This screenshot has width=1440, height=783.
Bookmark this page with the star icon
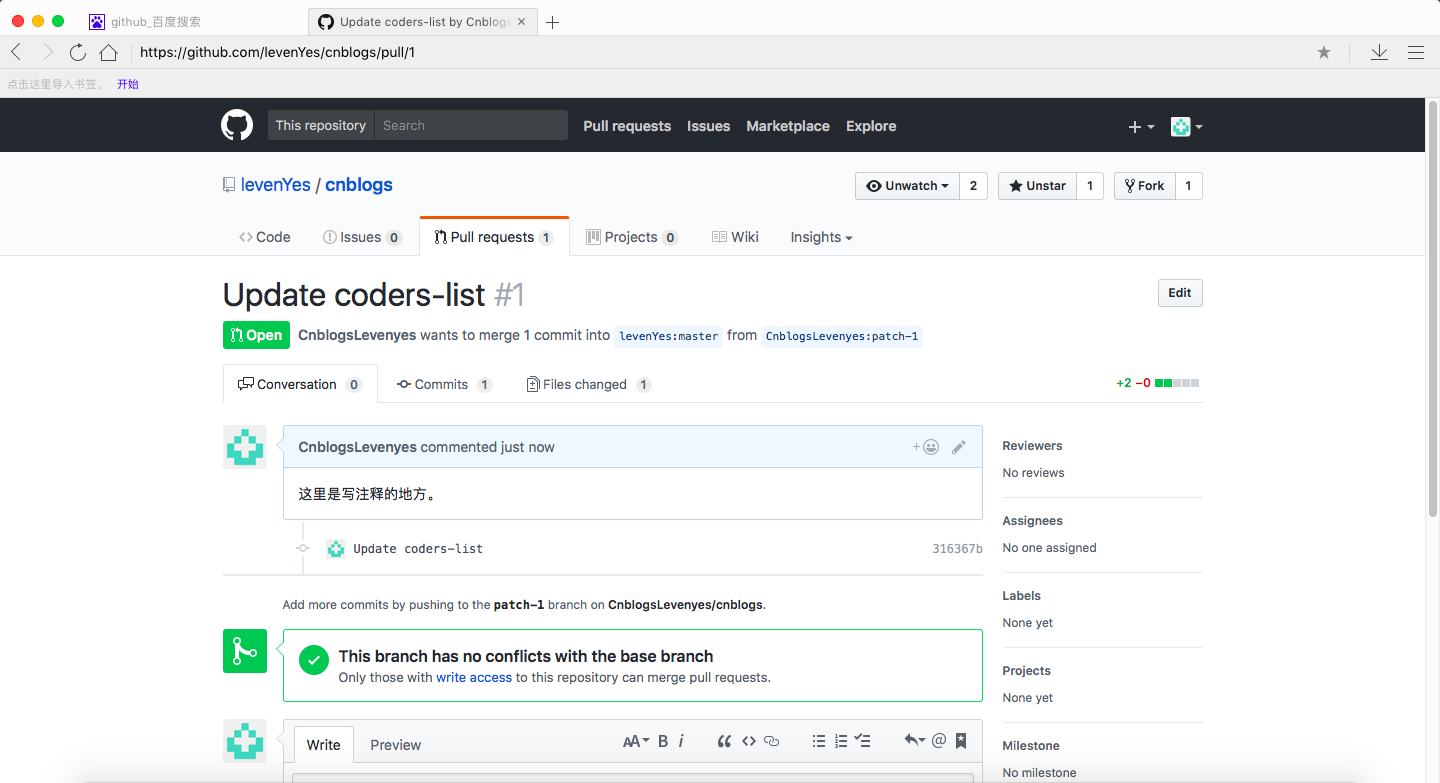(1324, 52)
